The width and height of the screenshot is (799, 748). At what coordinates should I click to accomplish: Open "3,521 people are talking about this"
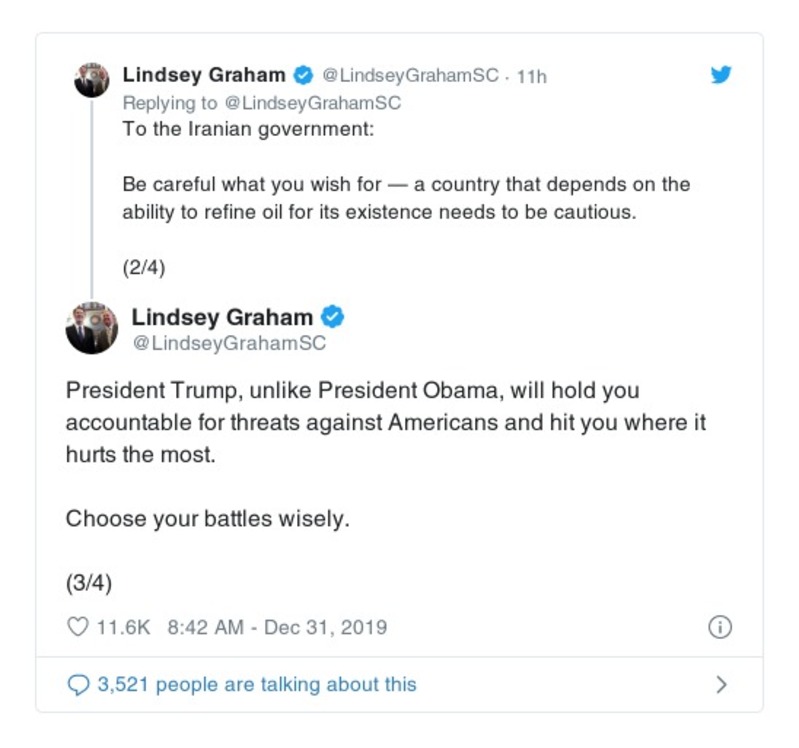point(257,685)
